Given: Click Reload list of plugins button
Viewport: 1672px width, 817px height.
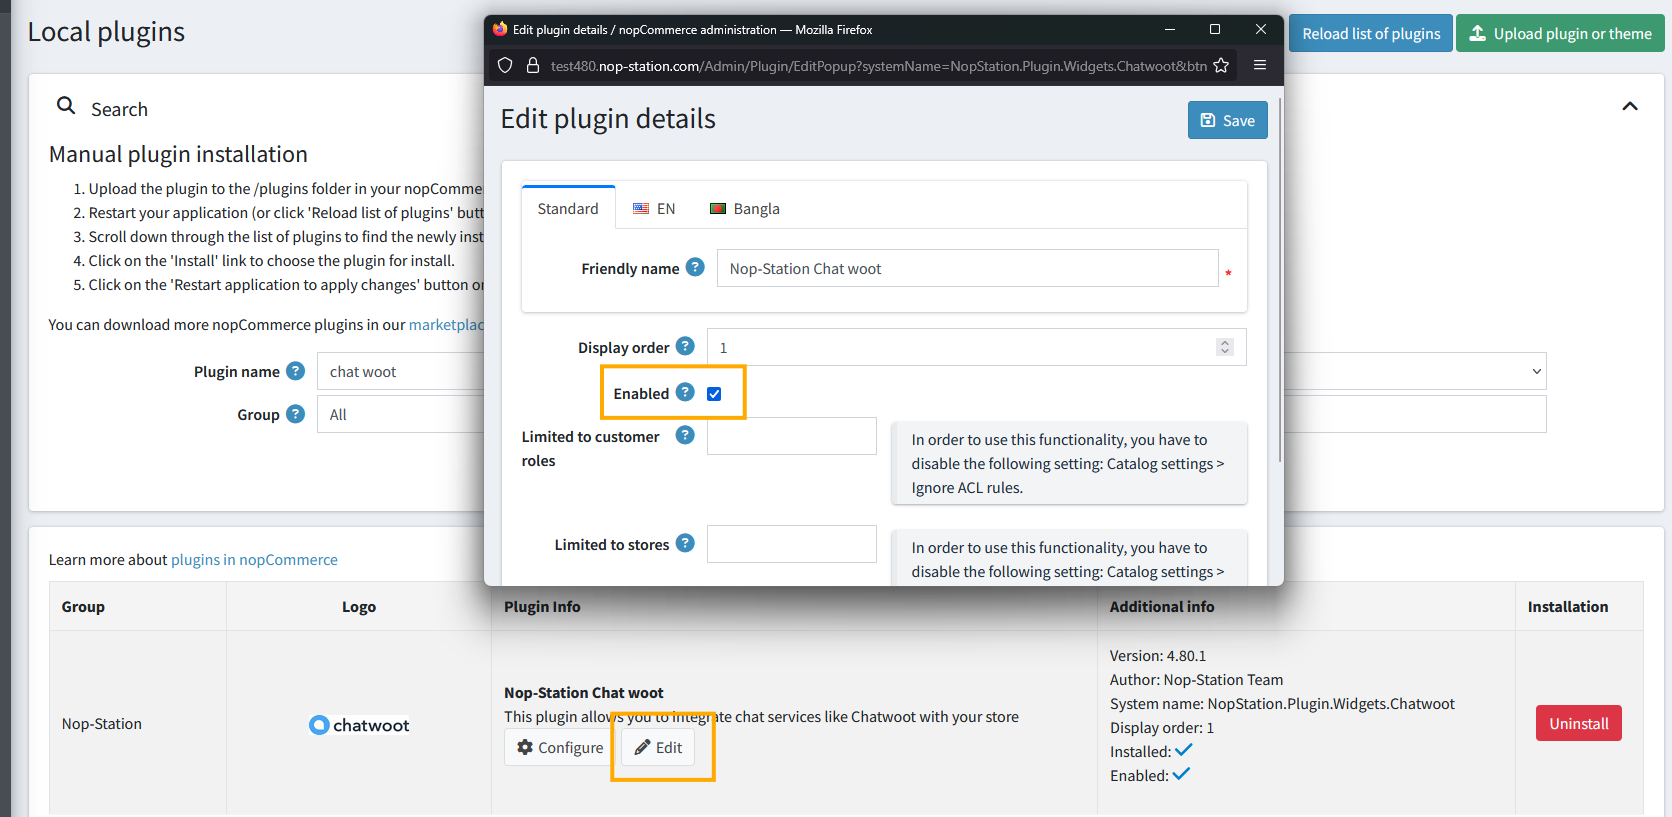Looking at the screenshot, I should coord(1371,33).
